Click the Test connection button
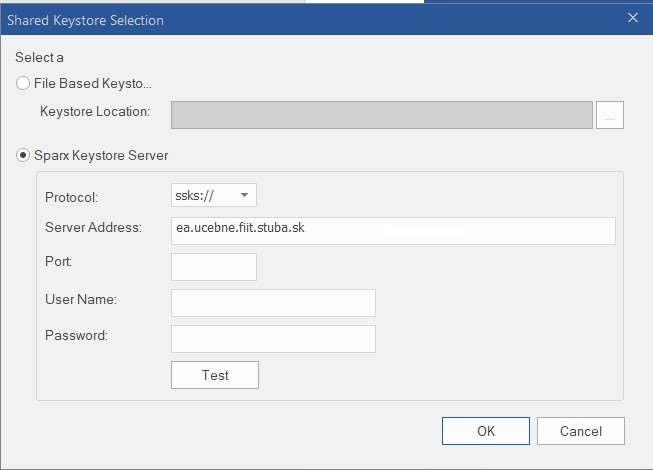 tap(215, 375)
